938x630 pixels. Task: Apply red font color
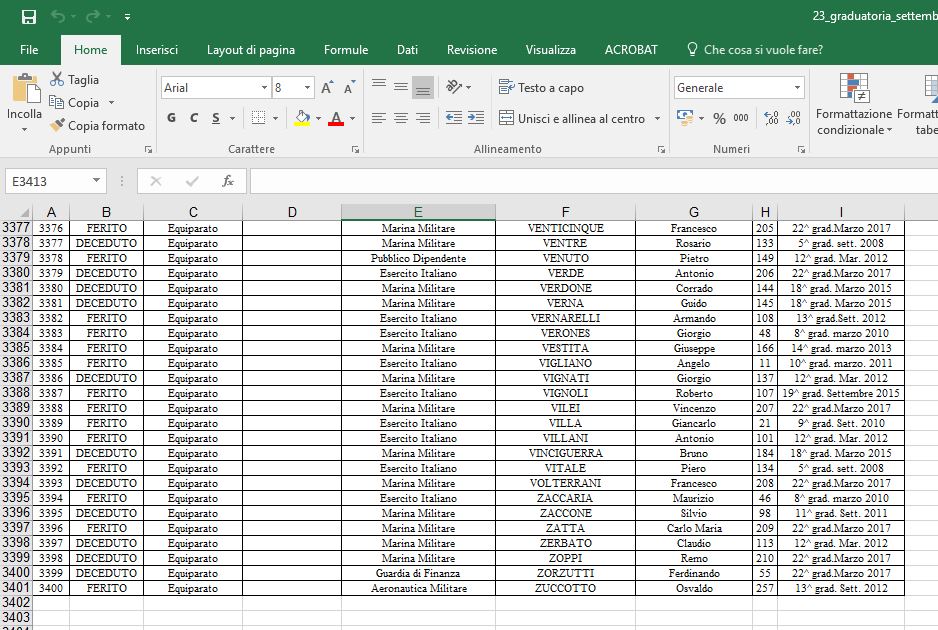(x=336, y=118)
